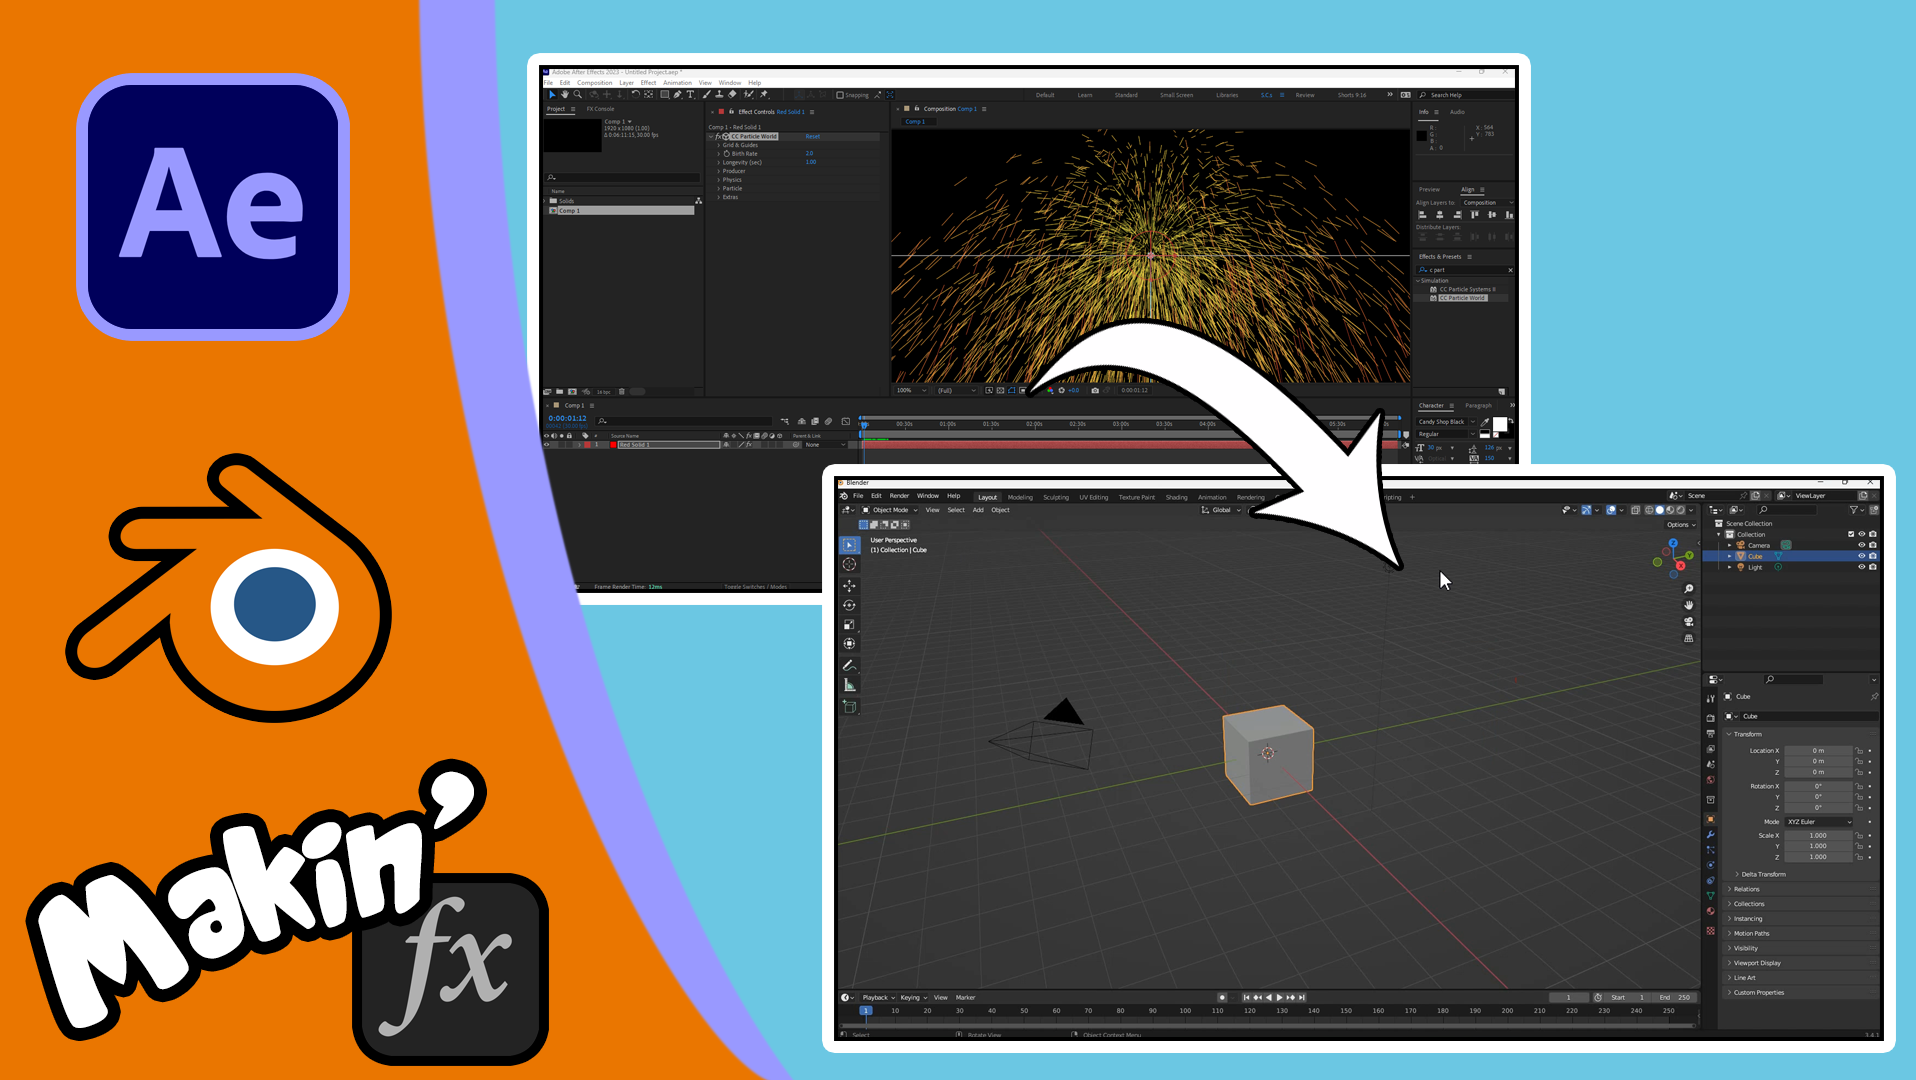The width and height of the screenshot is (1916, 1080).
Task: Select the Blender Add Cube tool
Action: click(849, 707)
